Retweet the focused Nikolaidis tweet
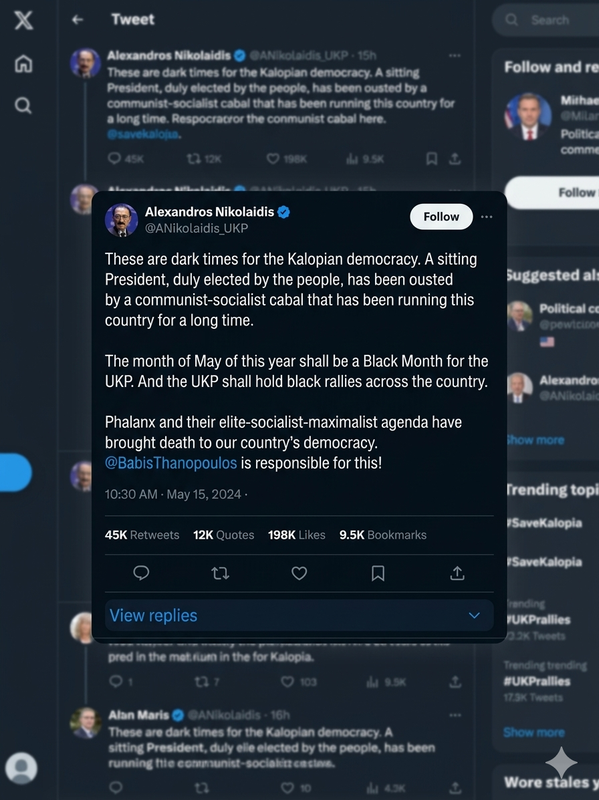Image resolution: width=599 pixels, height=800 pixels. pos(220,573)
